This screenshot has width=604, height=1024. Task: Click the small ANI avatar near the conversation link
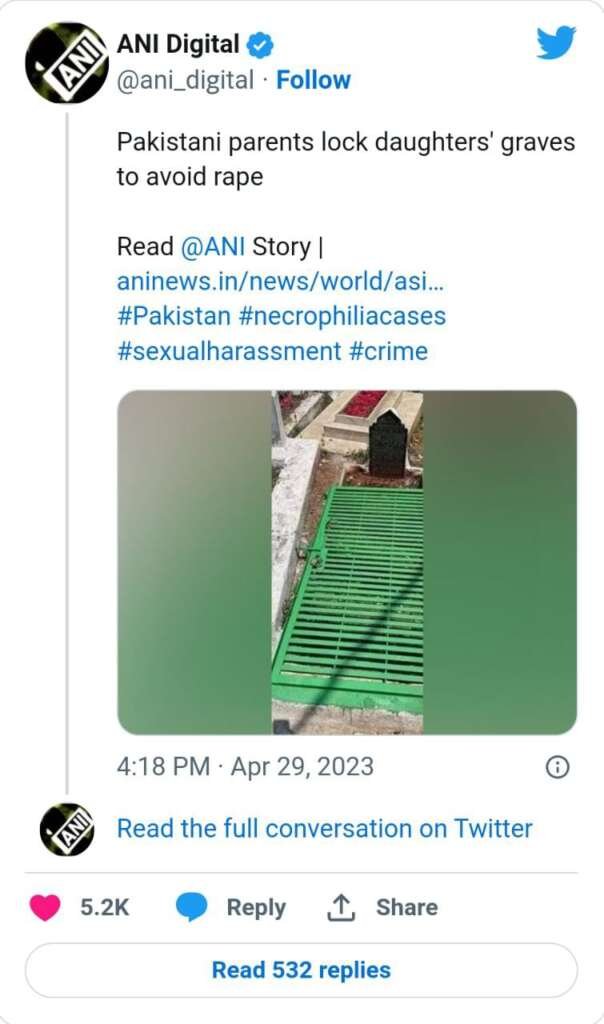coord(67,829)
